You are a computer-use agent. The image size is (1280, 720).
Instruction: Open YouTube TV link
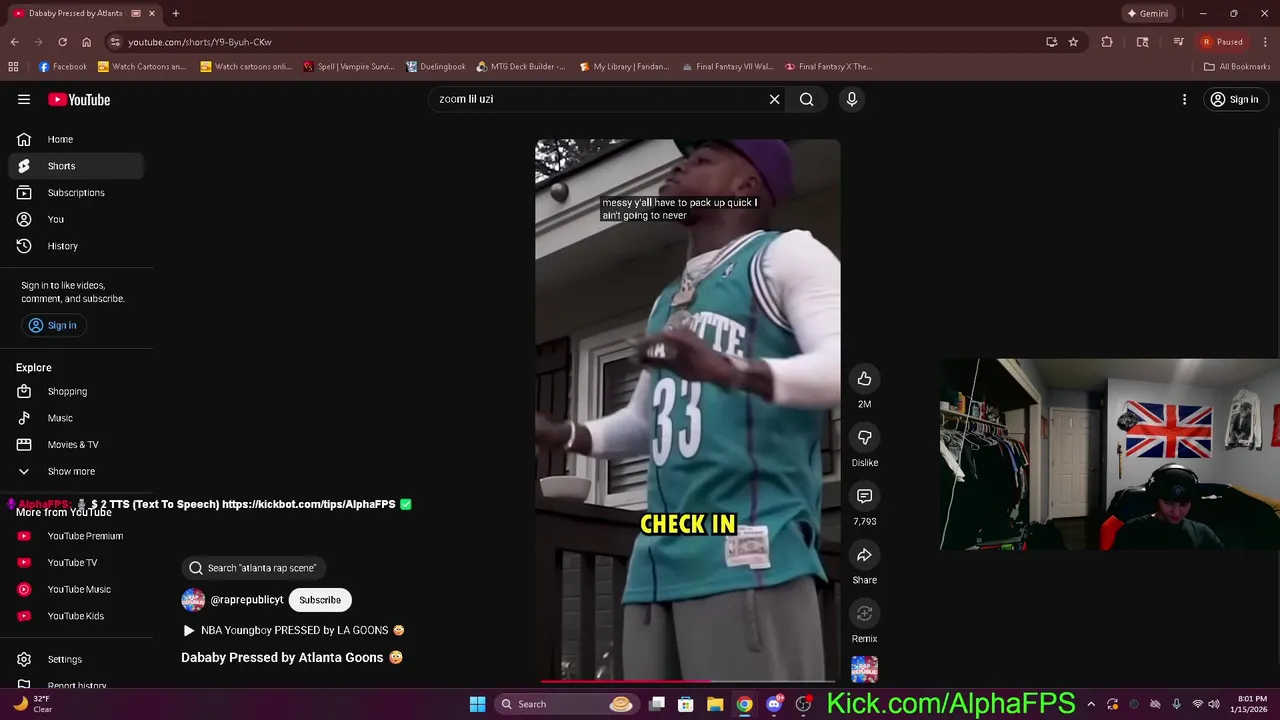(x=76, y=563)
